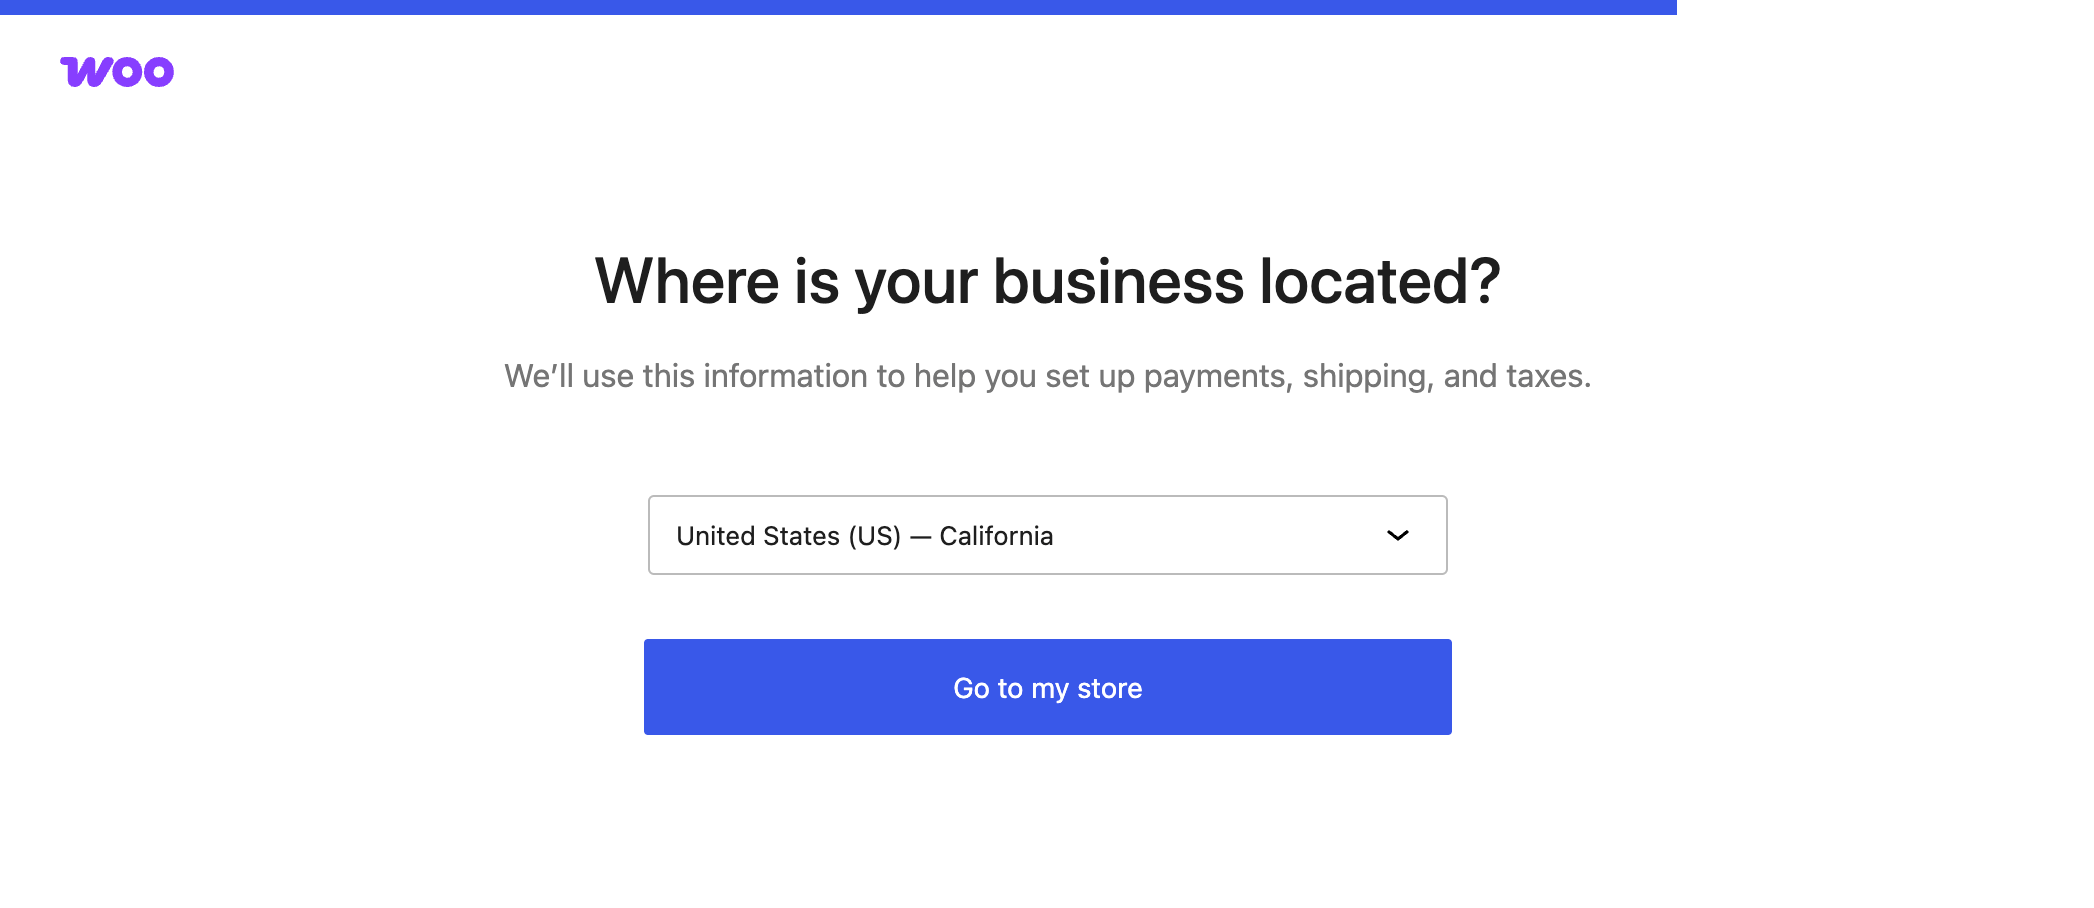
Task: Confirm location by clicking Go to my store
Action: 1047,687
